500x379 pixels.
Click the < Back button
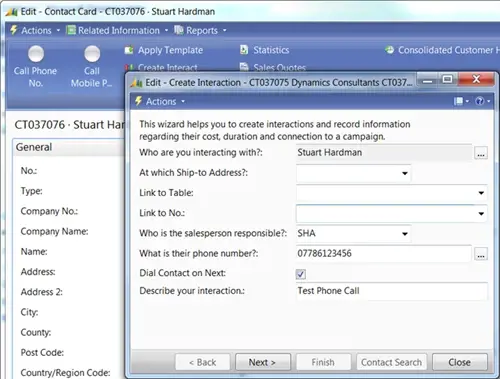tap(203, 362)
